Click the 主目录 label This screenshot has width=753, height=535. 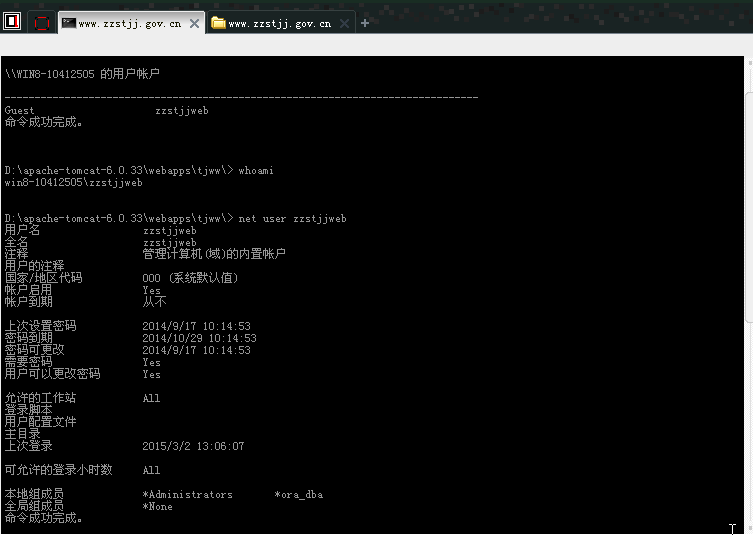22,434
